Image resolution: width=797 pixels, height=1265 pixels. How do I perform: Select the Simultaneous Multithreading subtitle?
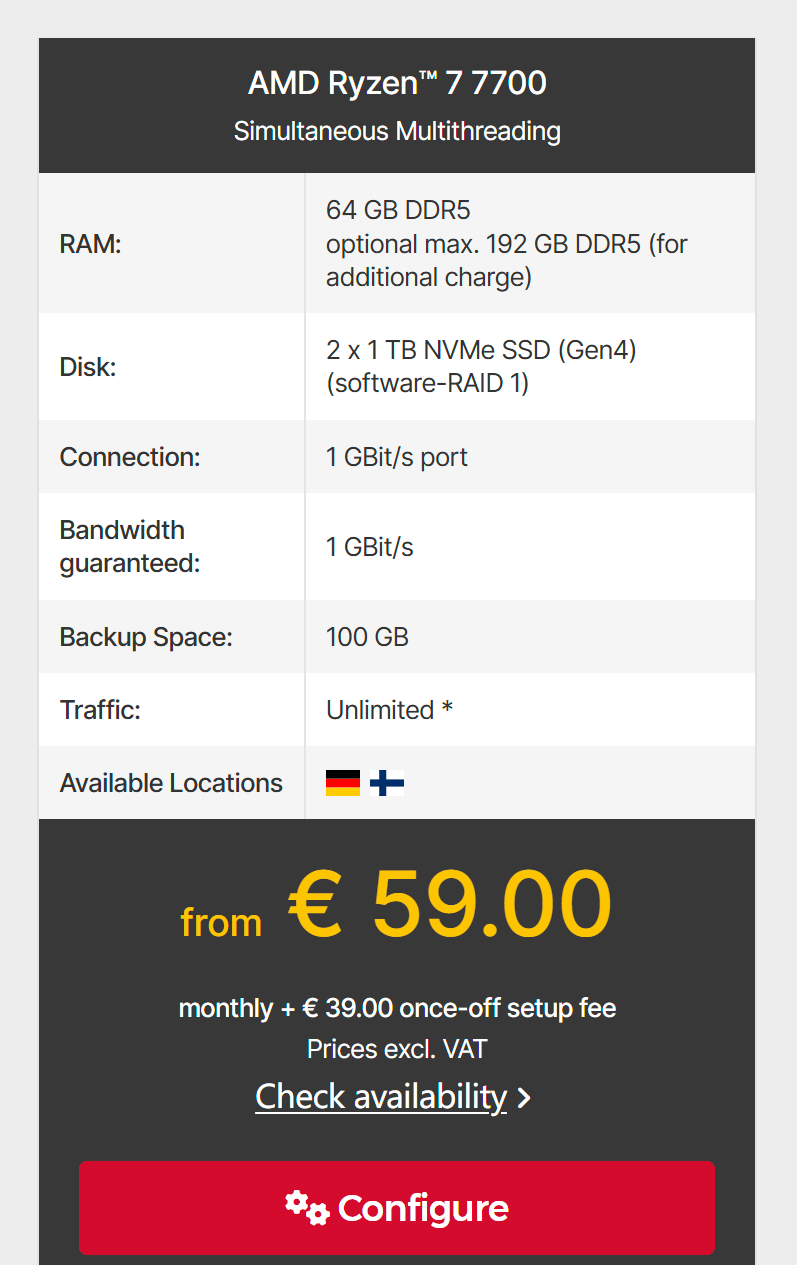pyautogui.click(x=397, y=131)
